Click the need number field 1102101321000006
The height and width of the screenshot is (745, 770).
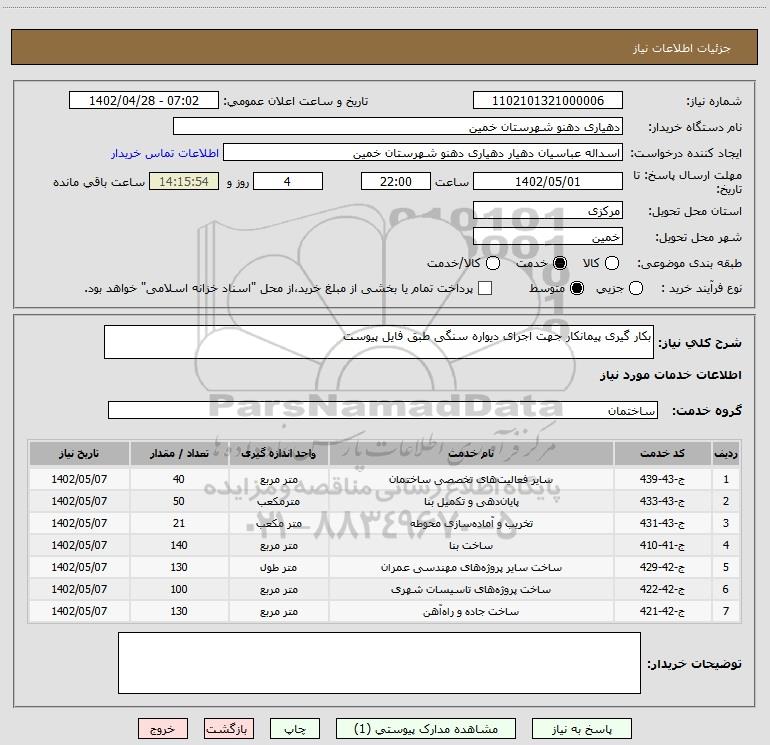548,101
